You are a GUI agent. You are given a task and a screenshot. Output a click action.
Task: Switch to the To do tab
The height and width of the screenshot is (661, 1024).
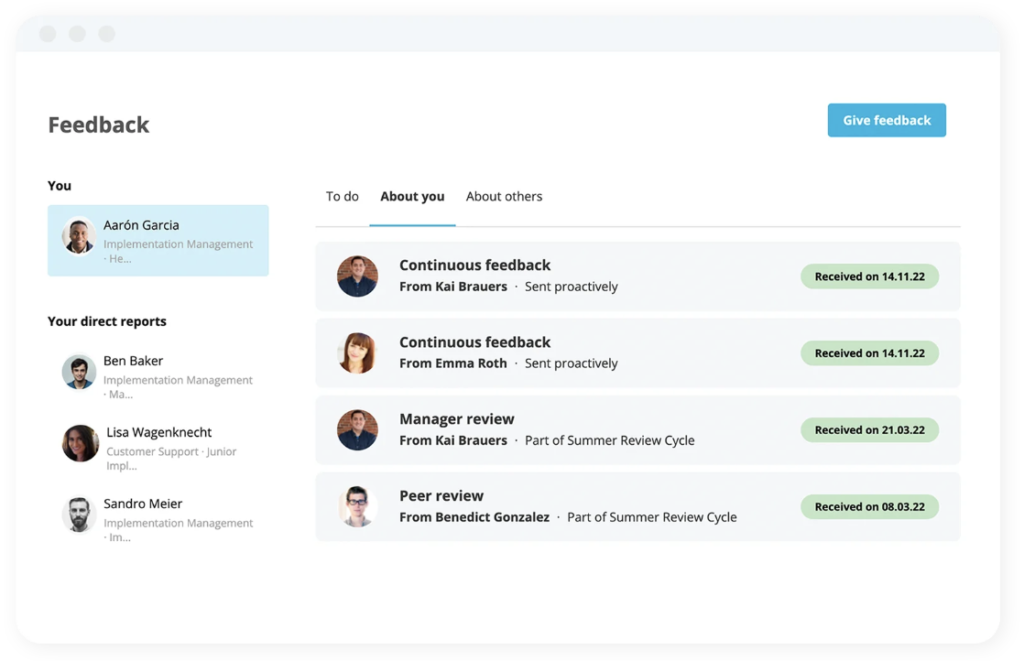pyautogui.click(x=342, y=196)
